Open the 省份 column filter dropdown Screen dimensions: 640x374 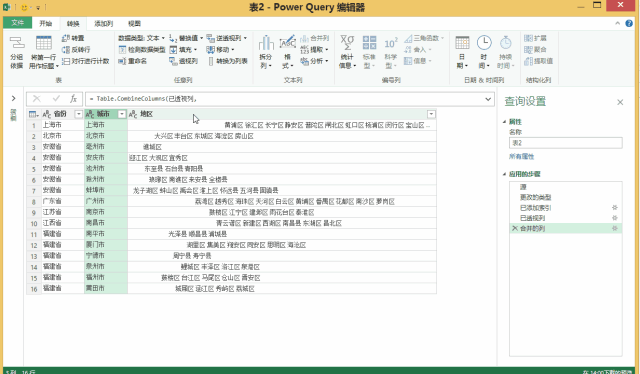point(79,114)
